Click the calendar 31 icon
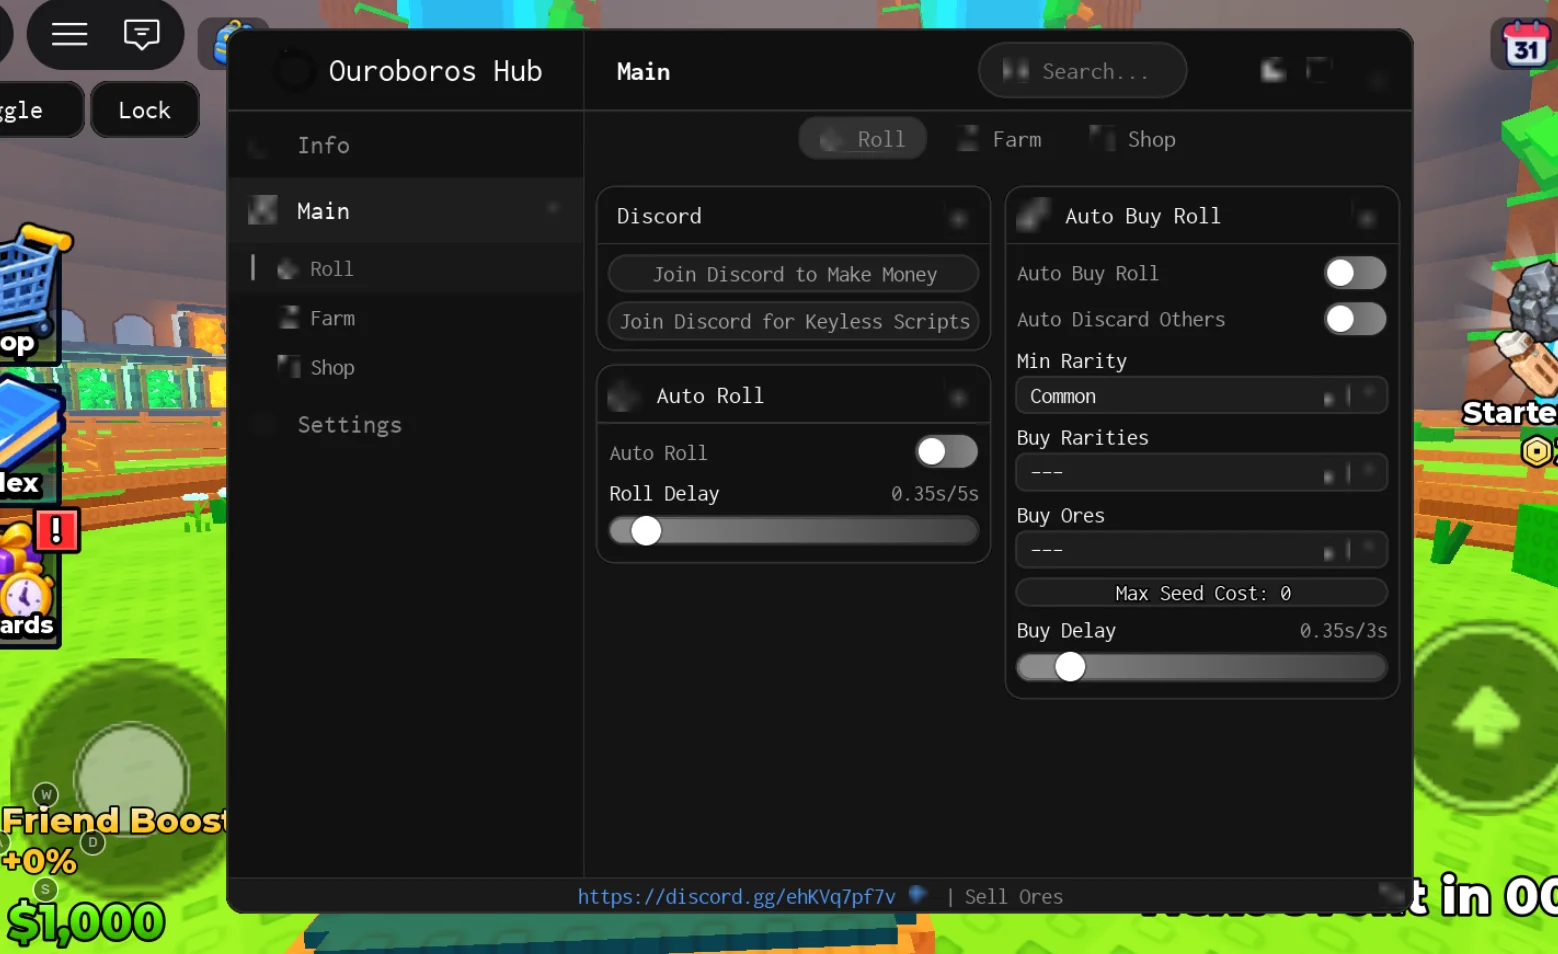This screenshot has height=954, width=1558. tap(1525, 45)
